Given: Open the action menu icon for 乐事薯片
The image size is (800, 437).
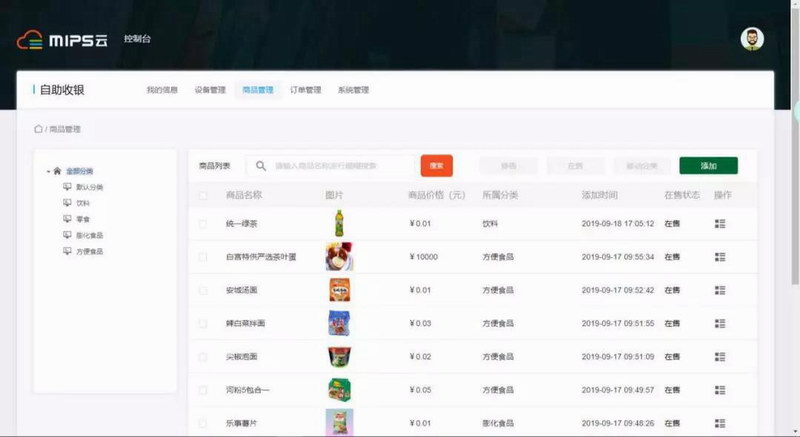Looking at the screenshot, I should (x=720, y=422).
